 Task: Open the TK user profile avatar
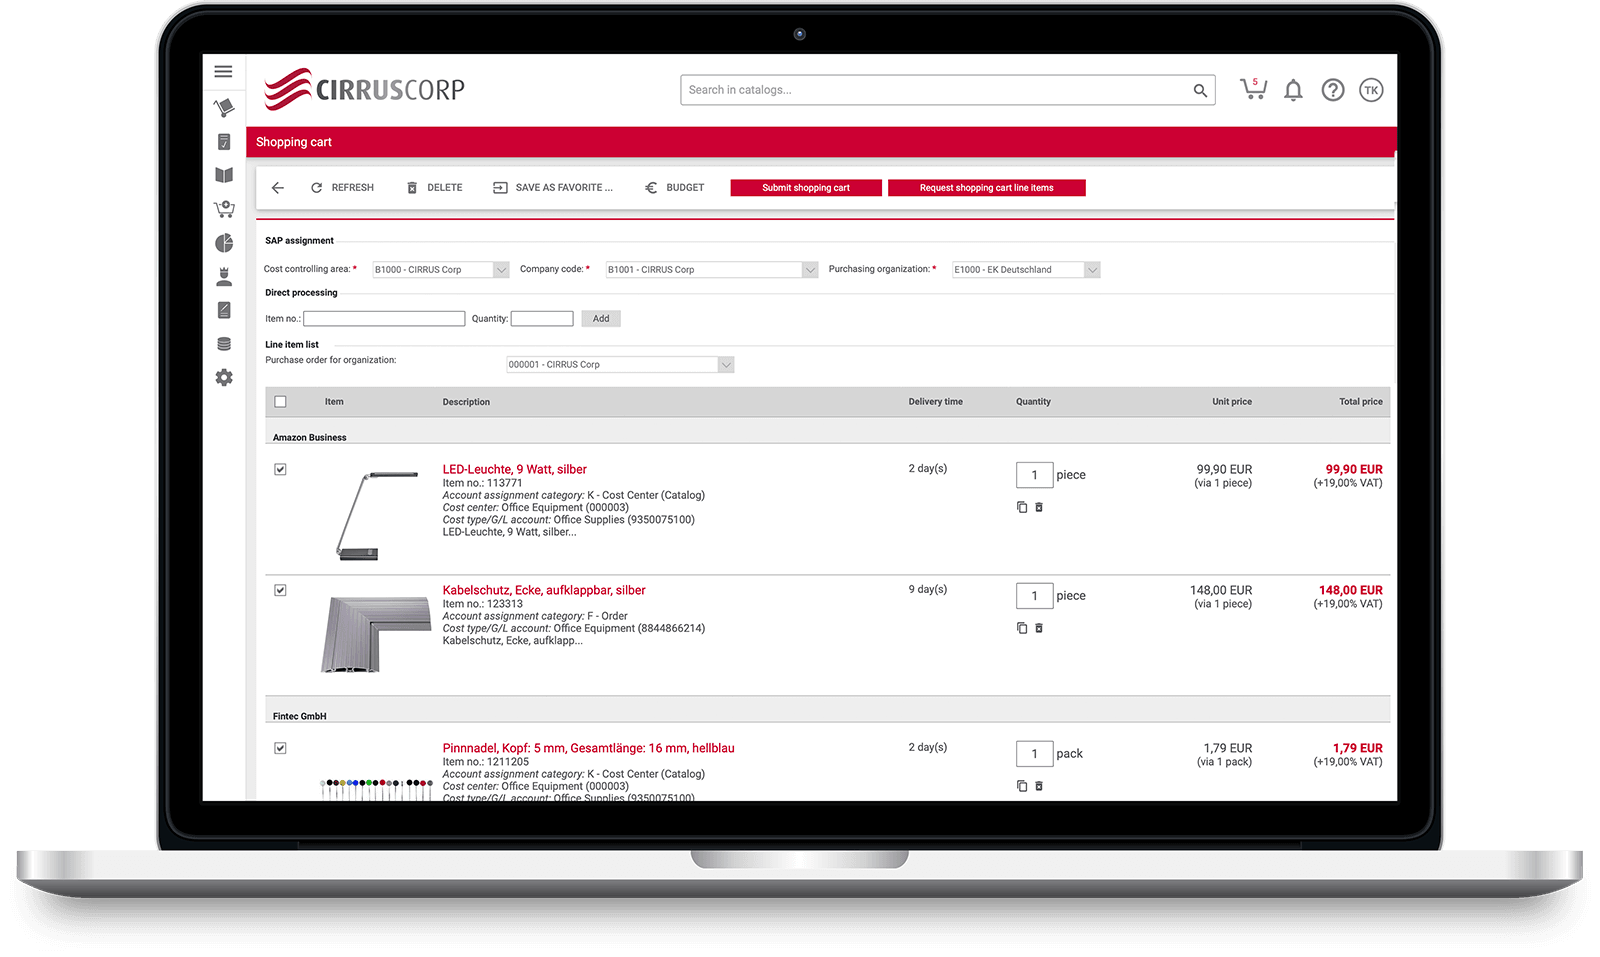point(1371,91)
